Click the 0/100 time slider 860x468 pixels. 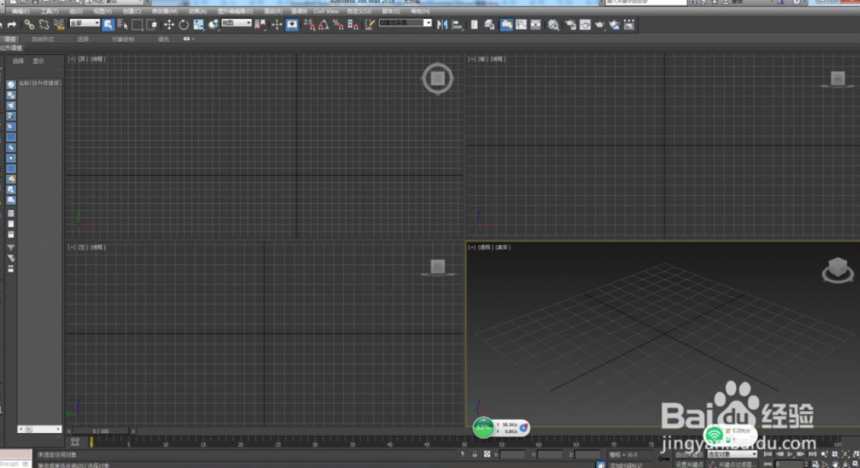point(101,431)
